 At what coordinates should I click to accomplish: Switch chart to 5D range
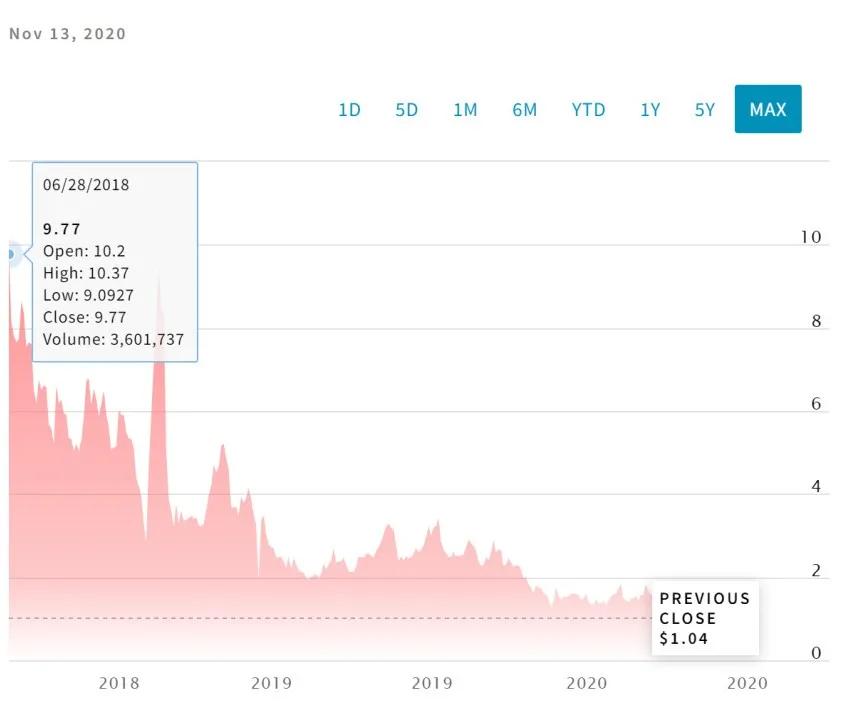click(x=406, y=109)
